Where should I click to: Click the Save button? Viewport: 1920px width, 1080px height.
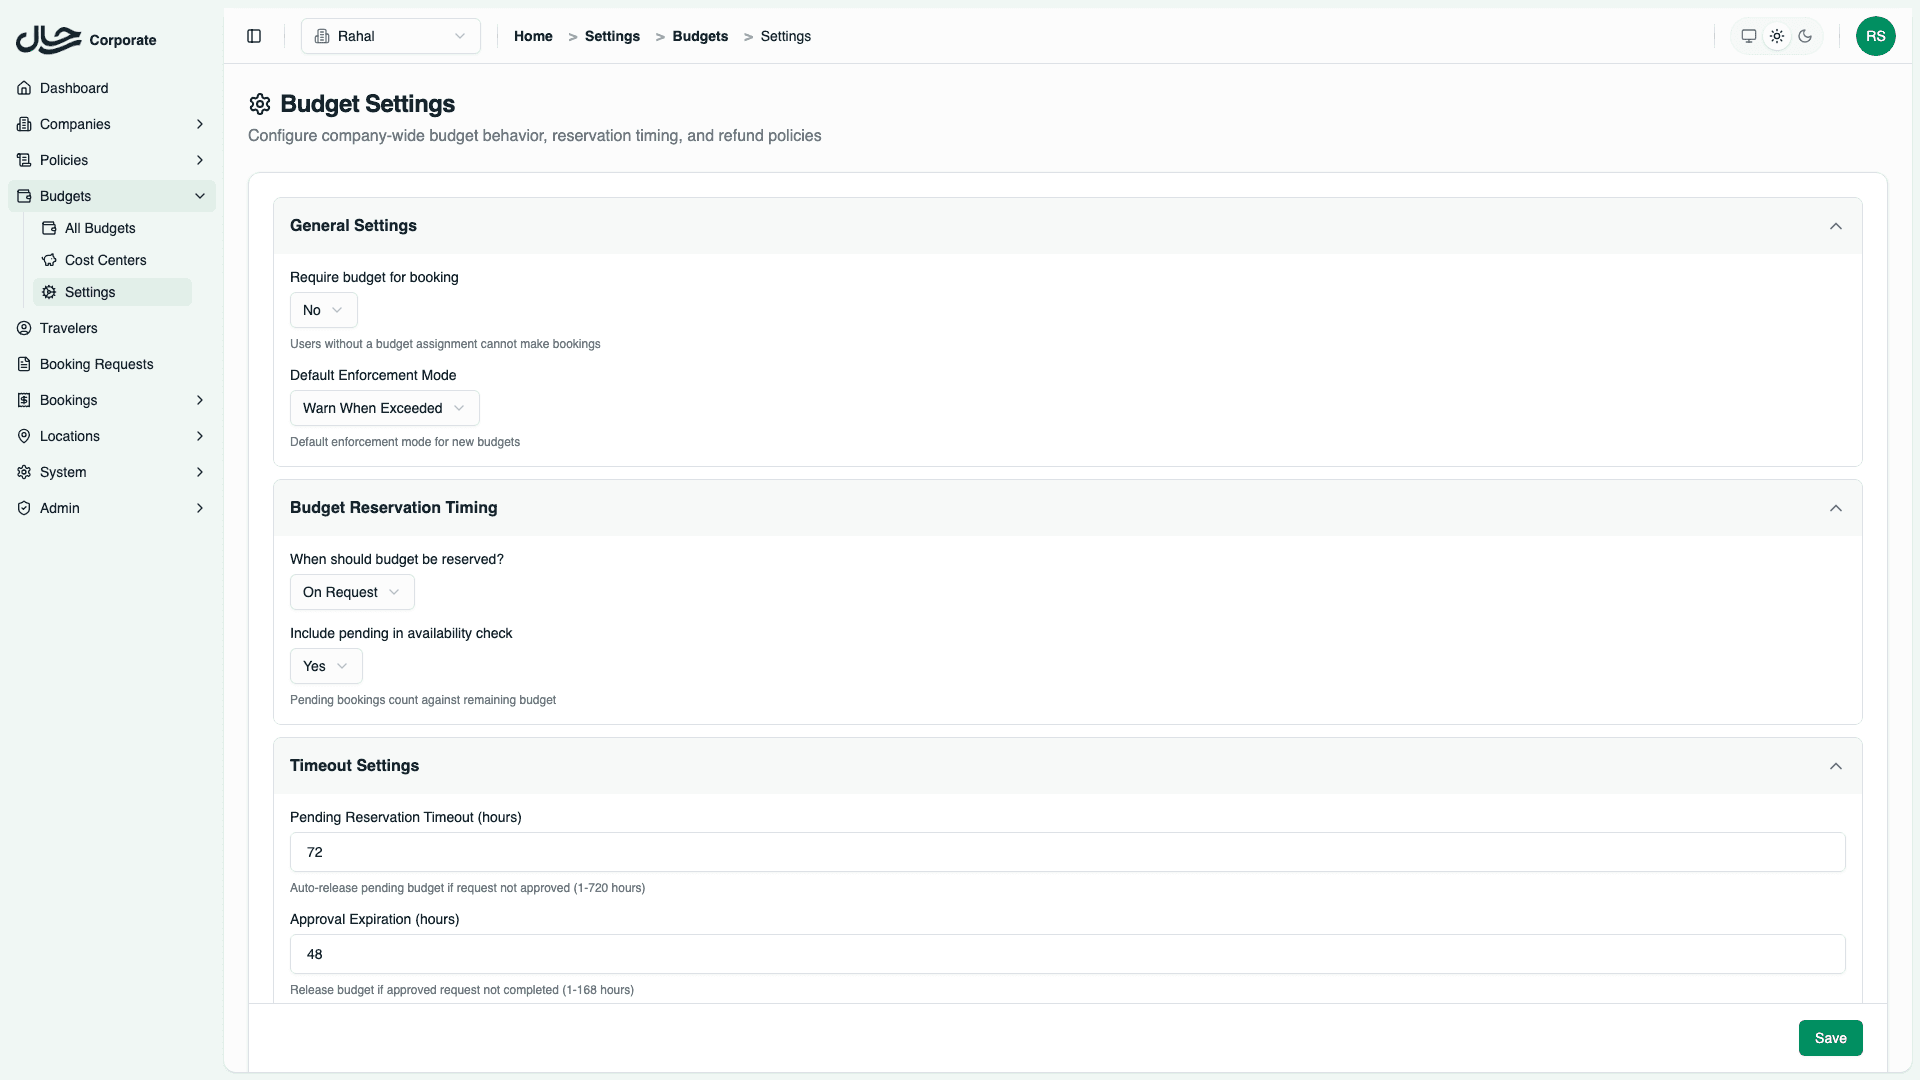click(1830, 1038)
